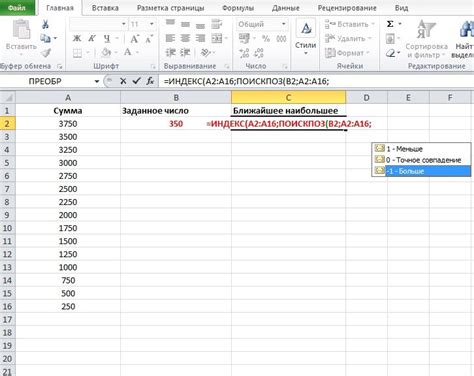Viewport: 474px width, 376px height.
Task: Confirm formula with the checkmark icon
Action: 136,81
